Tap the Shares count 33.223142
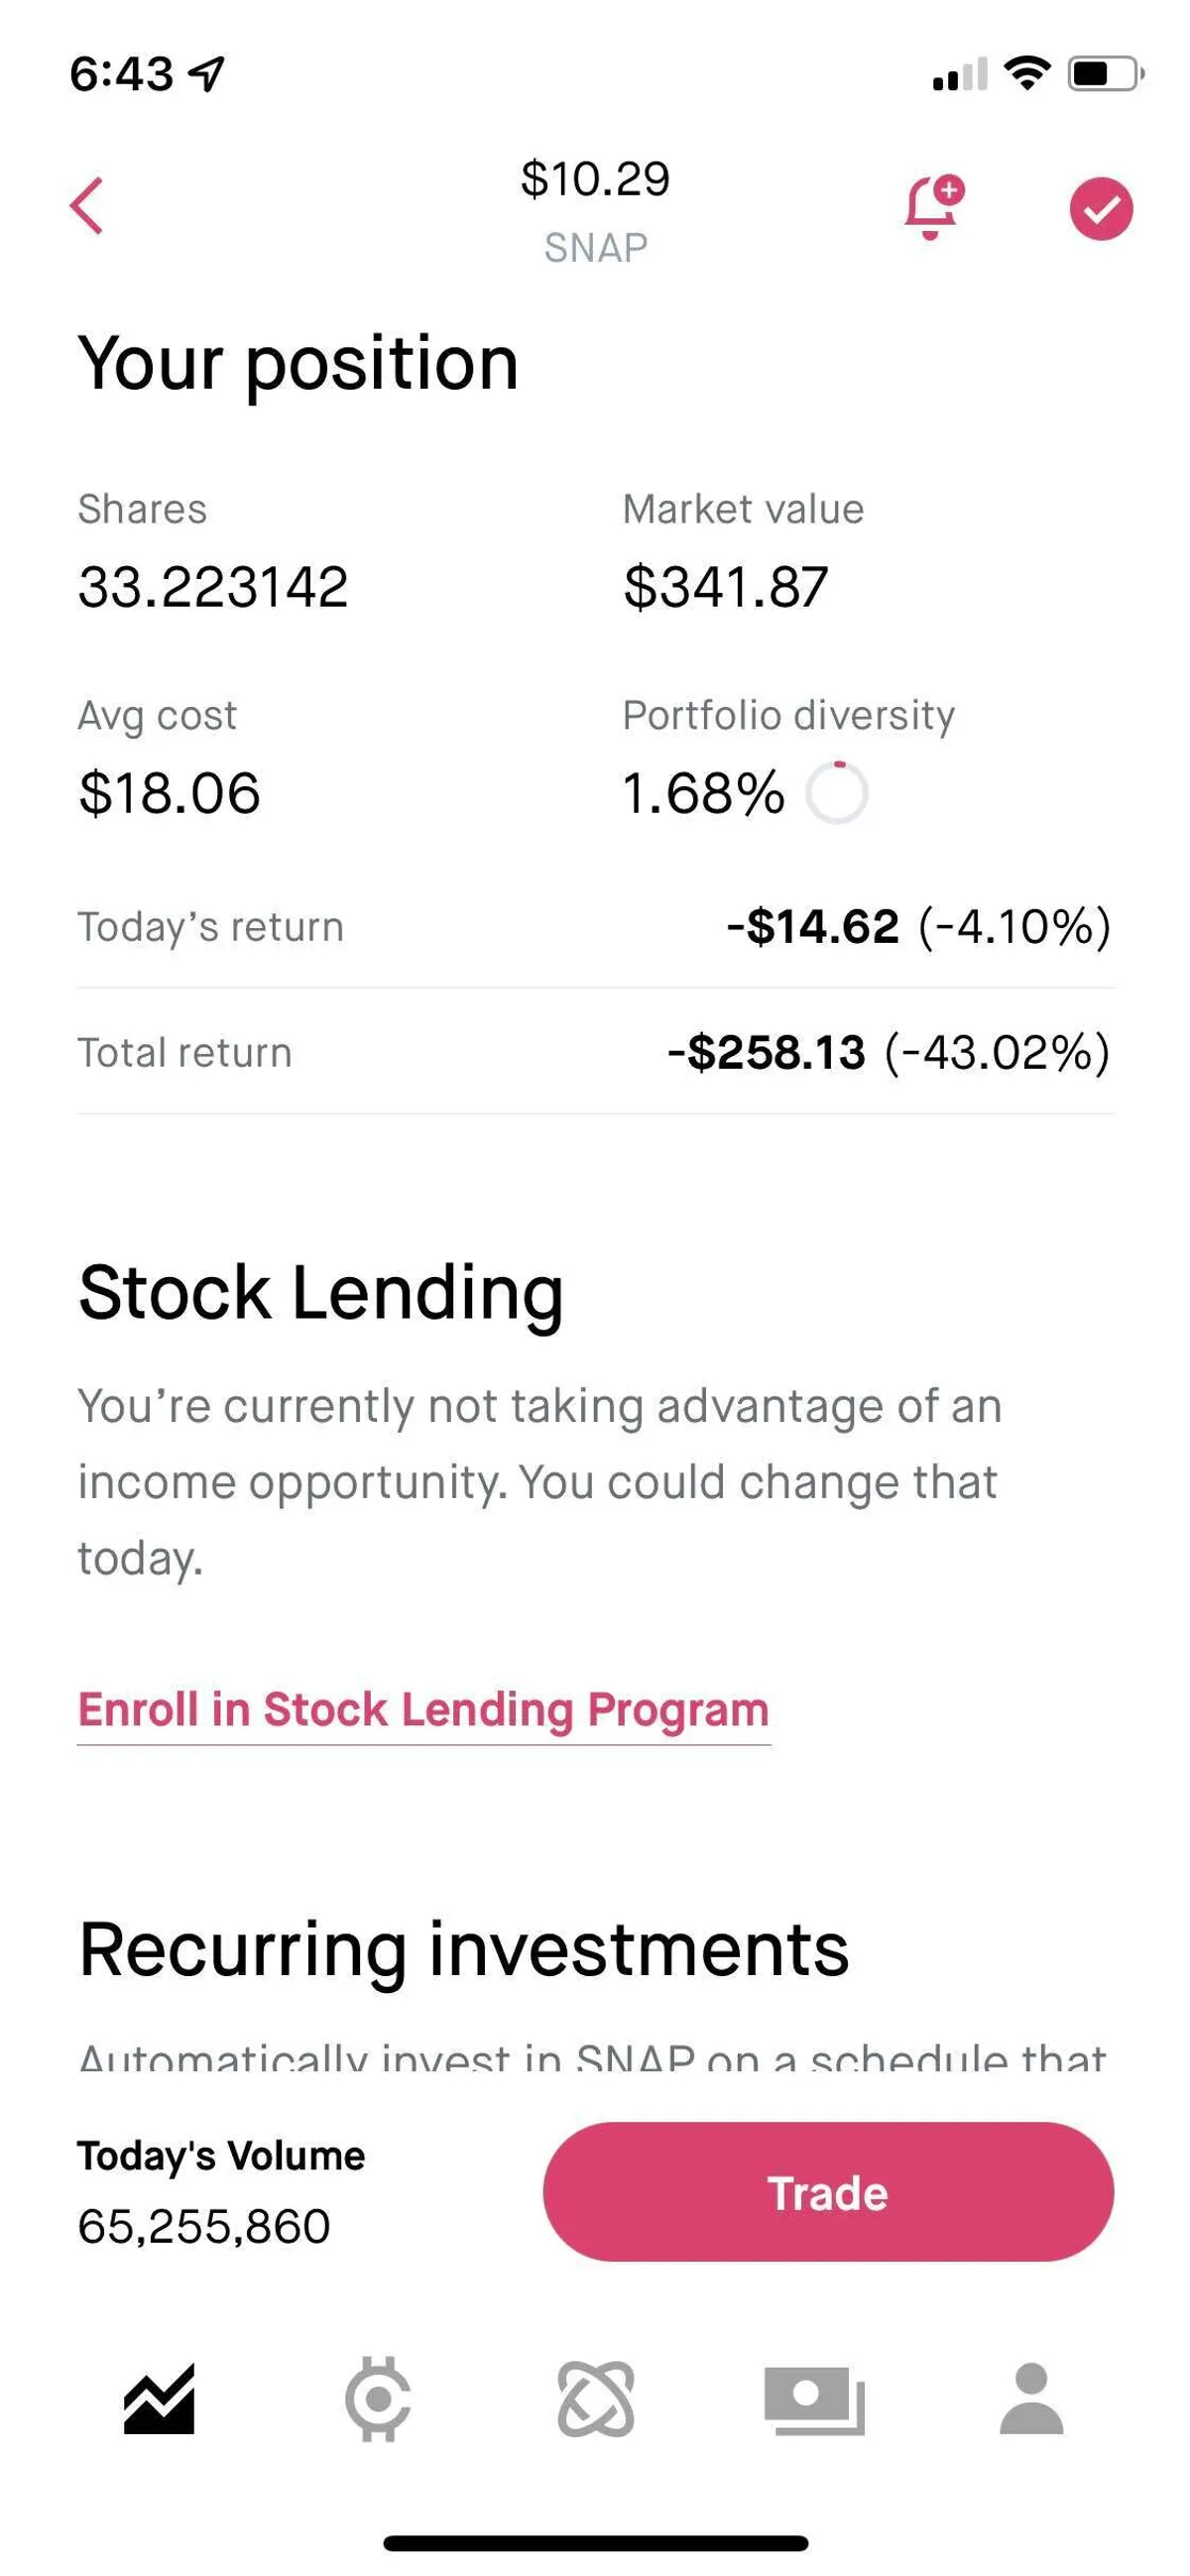Screen dimensions: 1190x2576 (213, 586)
